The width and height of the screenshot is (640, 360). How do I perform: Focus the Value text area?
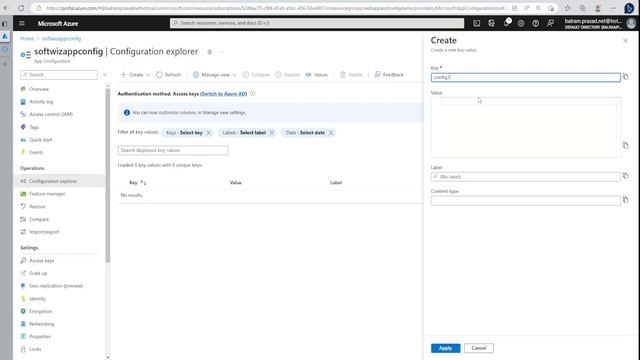tap(526, 127)
